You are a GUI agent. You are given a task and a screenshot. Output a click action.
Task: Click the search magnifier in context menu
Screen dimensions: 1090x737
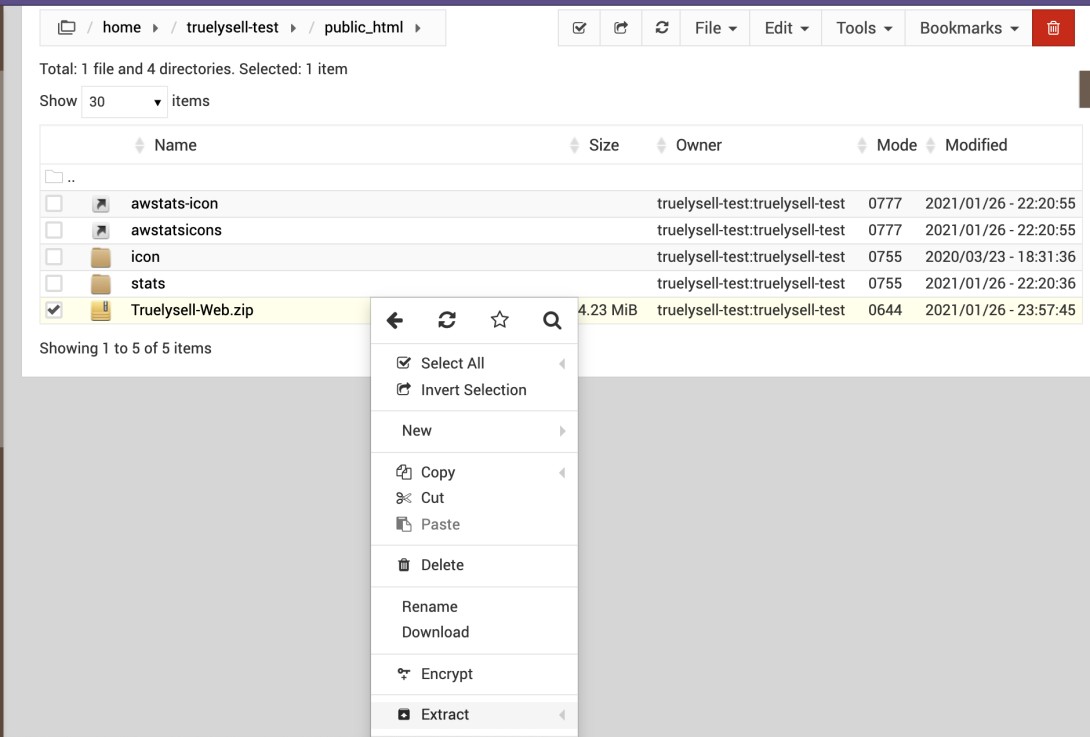tap(552, 320)
